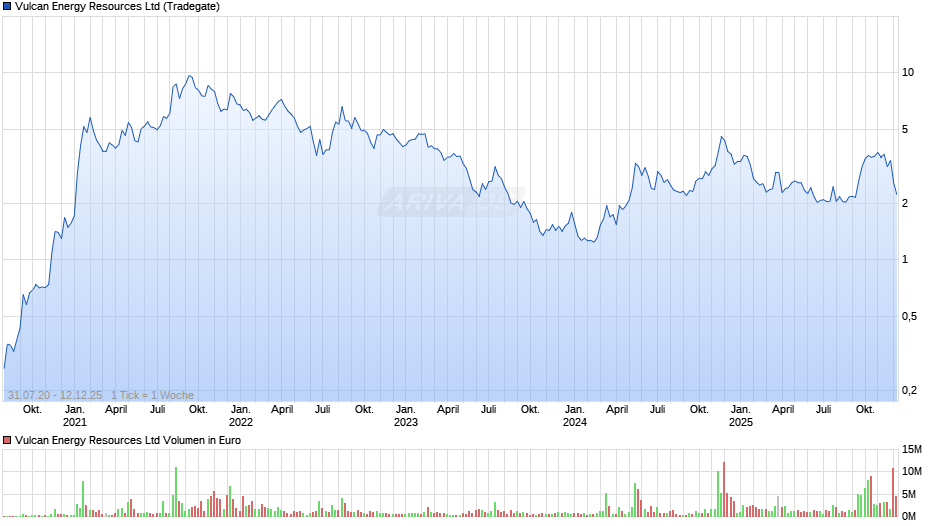Click the 'Okt.' label just before Jan. 2022

click(x=198, y=410)
